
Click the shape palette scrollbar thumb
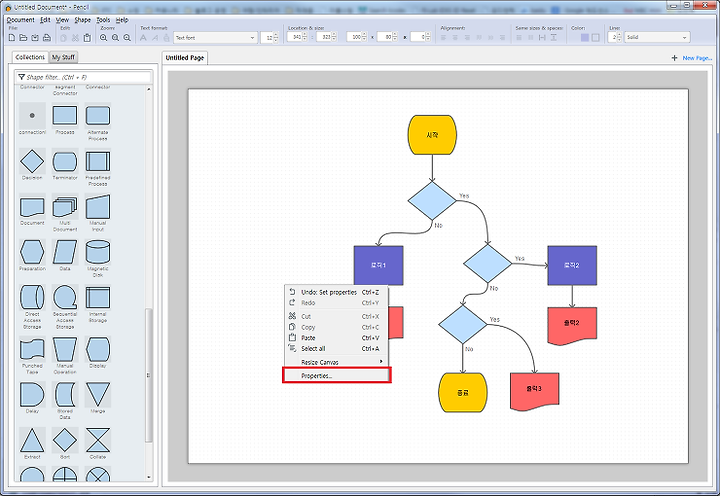148,375
